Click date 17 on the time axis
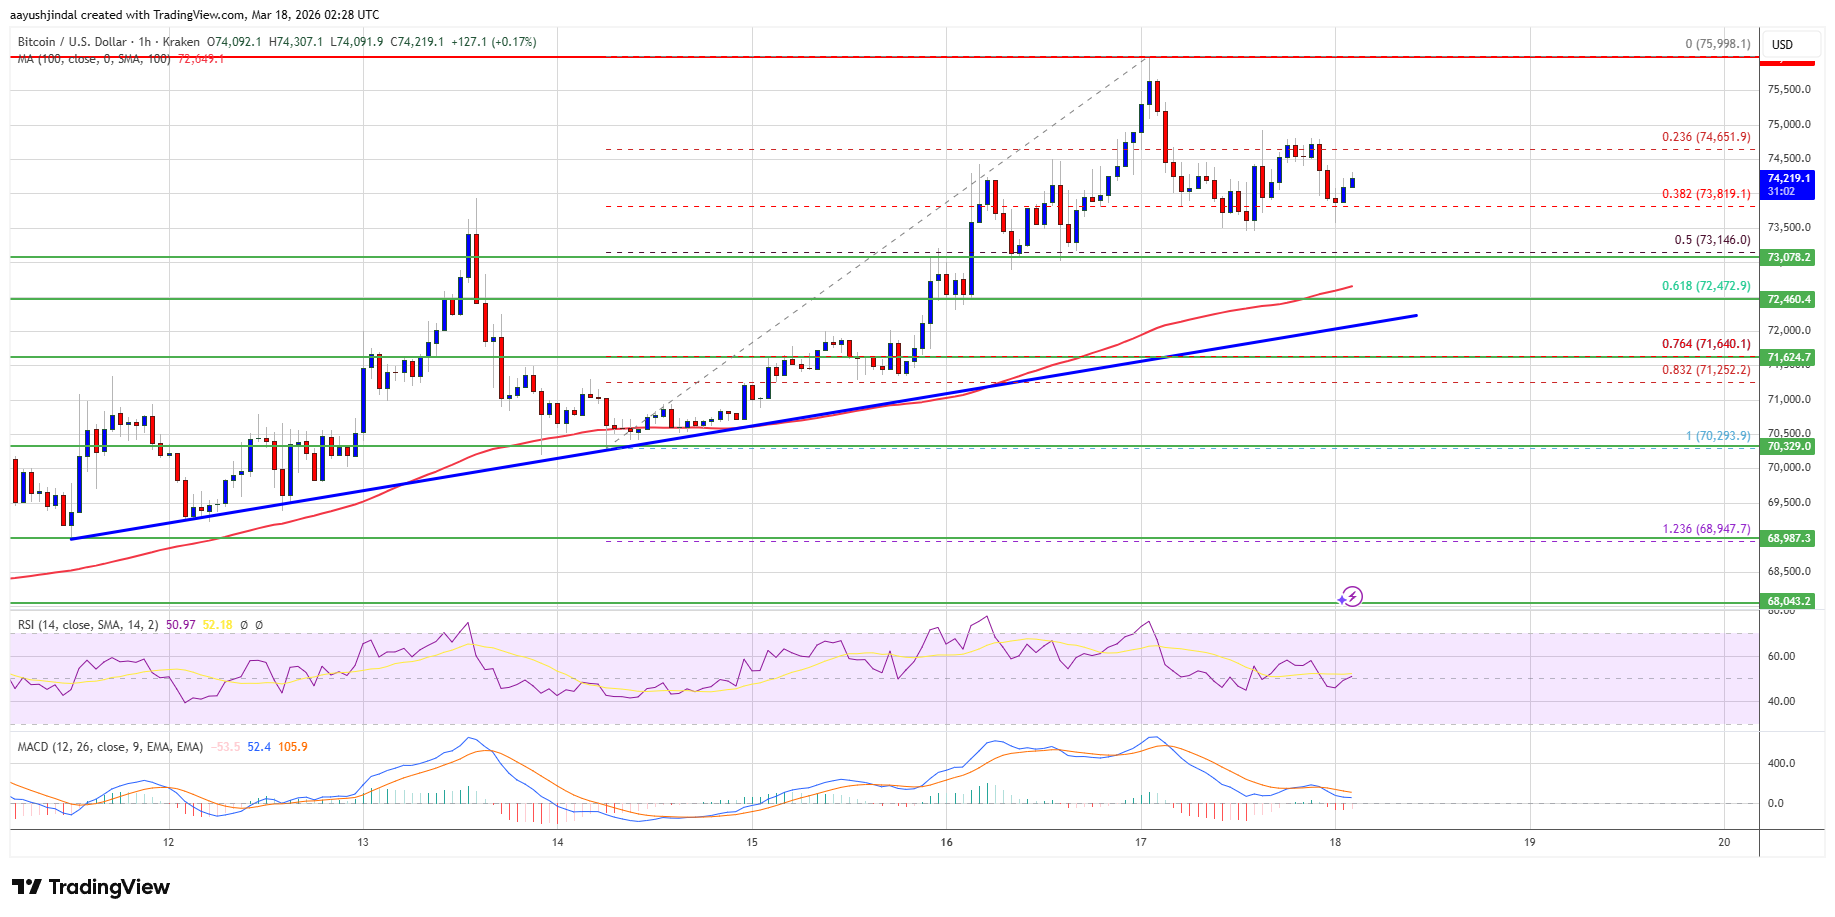 (1141, 843)
